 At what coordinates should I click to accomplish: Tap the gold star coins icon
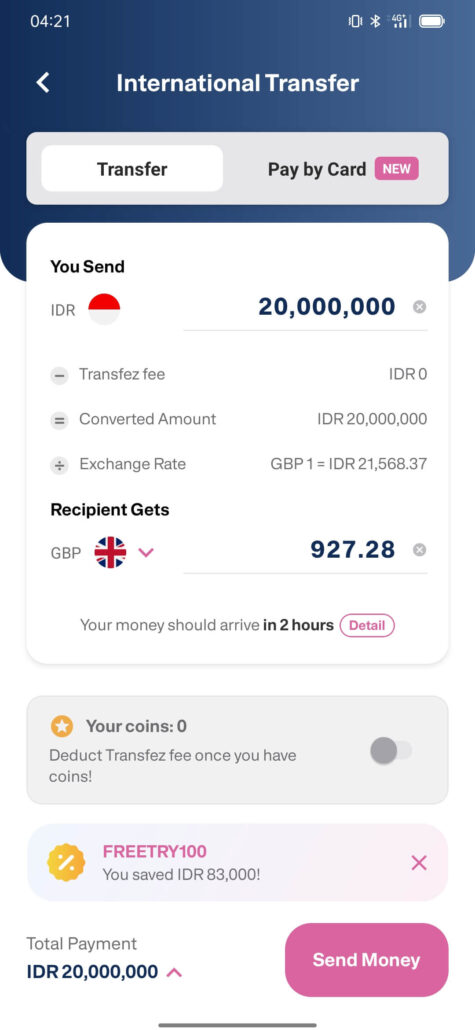[62, 727]
